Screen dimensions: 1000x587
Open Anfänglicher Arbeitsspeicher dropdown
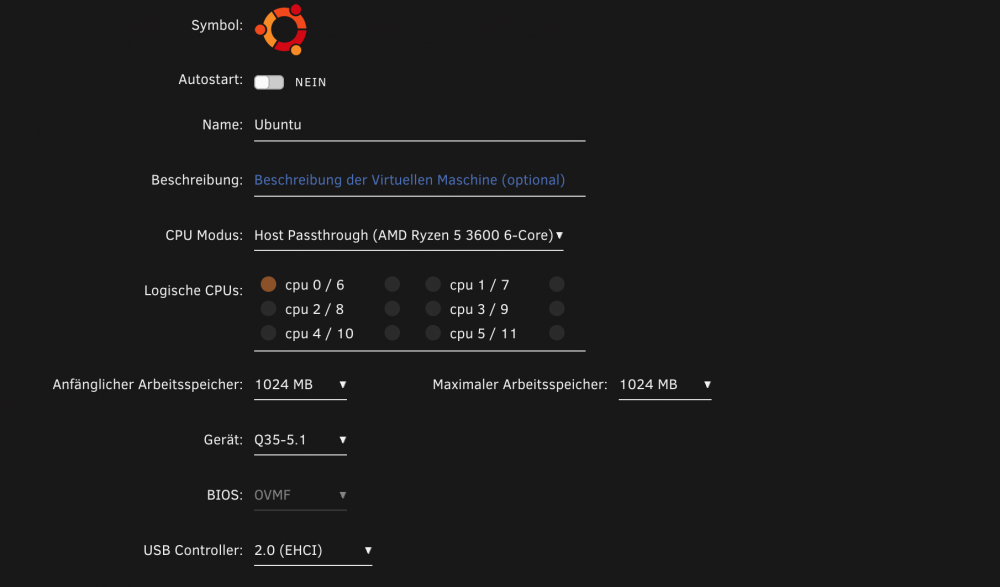click(300, 385)
